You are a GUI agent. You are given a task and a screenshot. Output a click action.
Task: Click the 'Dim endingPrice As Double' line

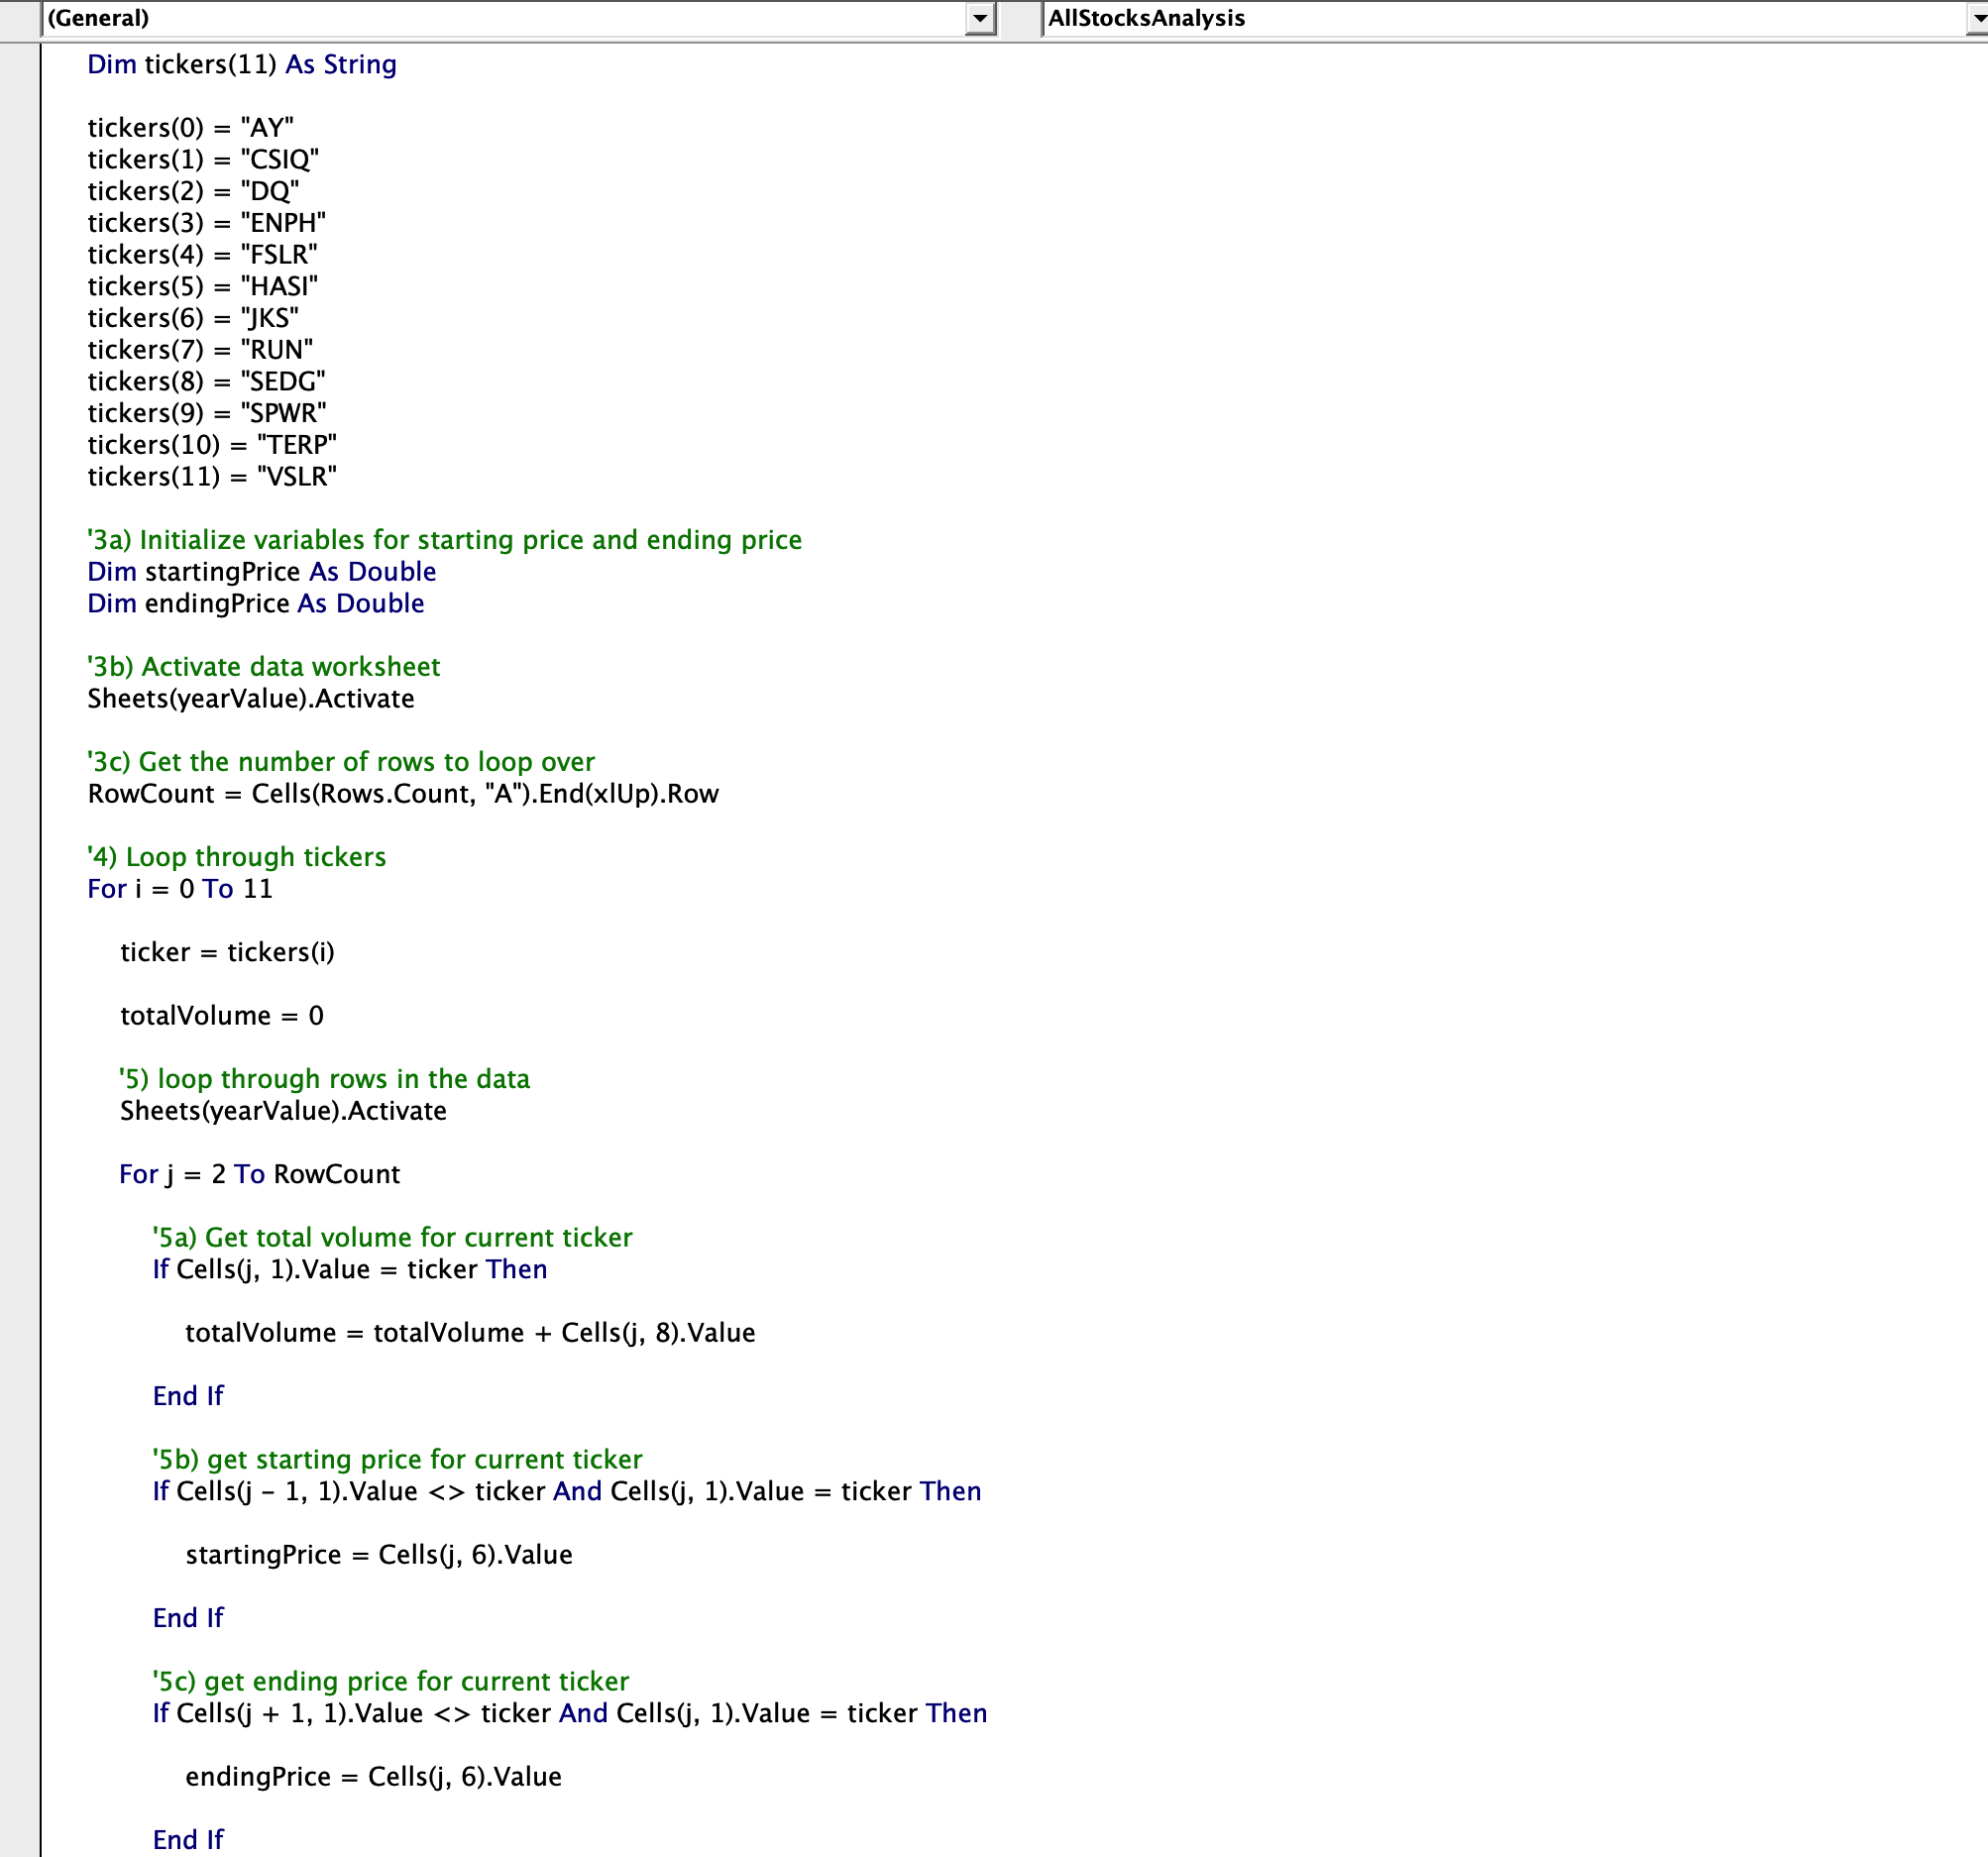tap(256, 604)
